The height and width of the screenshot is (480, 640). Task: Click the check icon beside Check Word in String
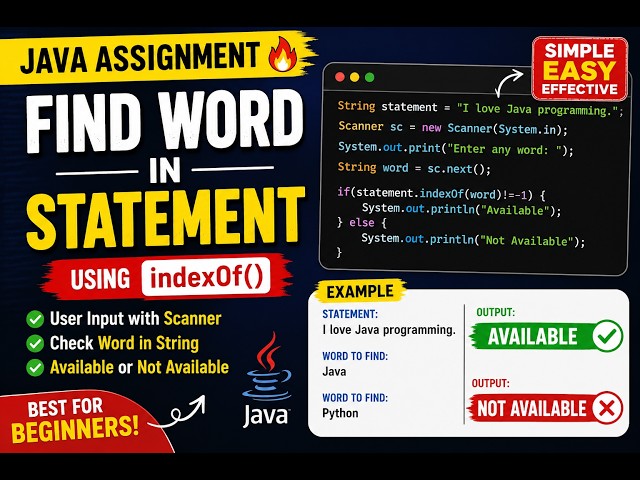[35, 343]
